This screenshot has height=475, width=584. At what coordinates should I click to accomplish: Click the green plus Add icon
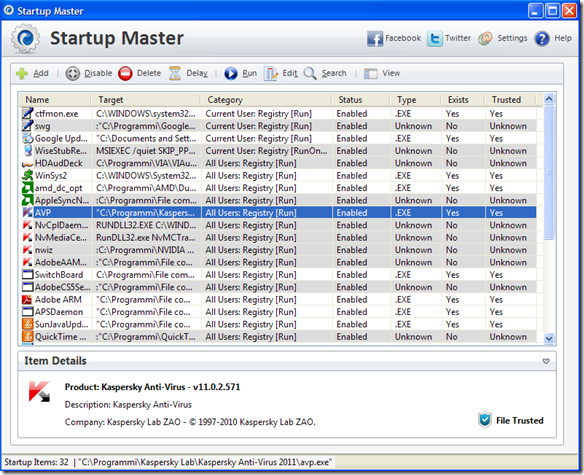click(22, 73)
